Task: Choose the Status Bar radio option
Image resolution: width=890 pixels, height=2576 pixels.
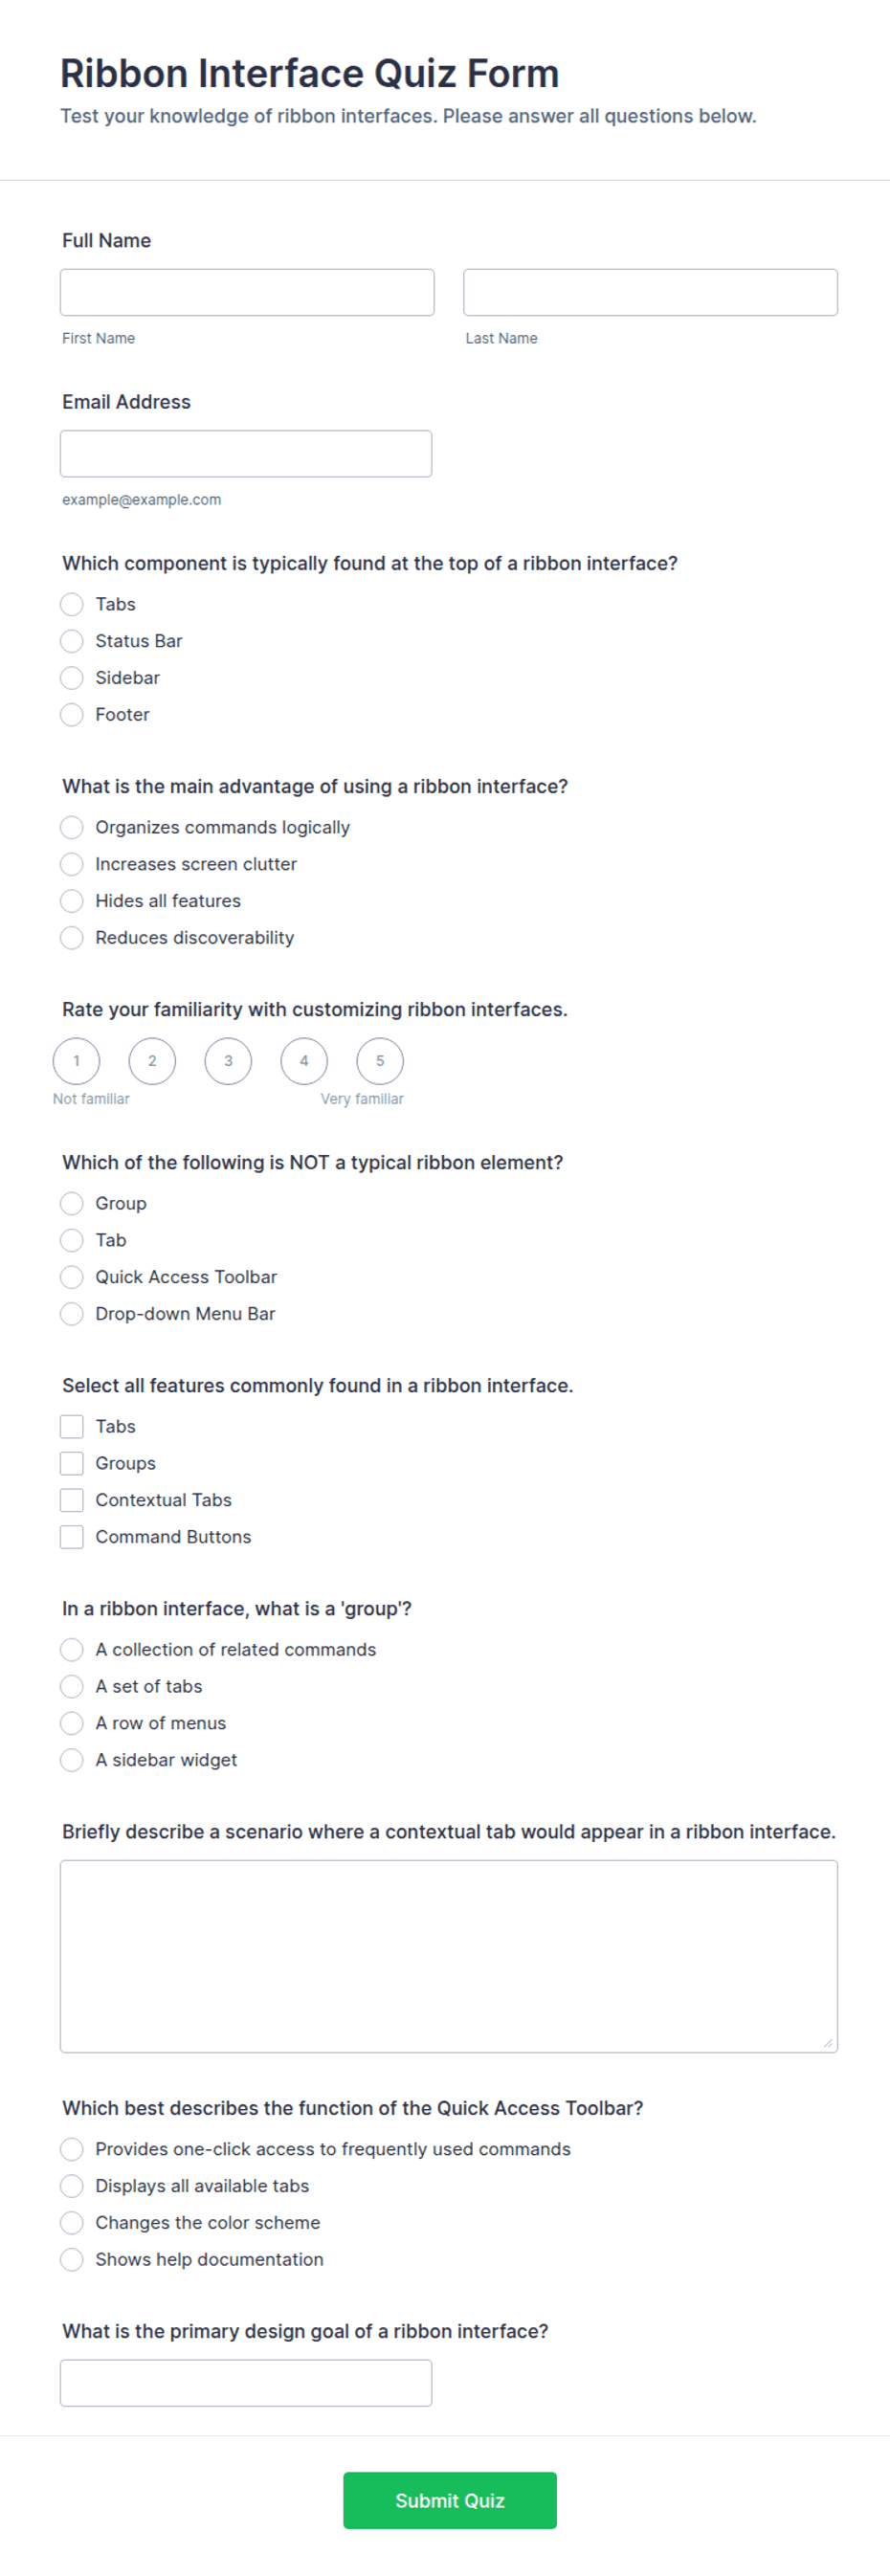Action: coord(72,641)
